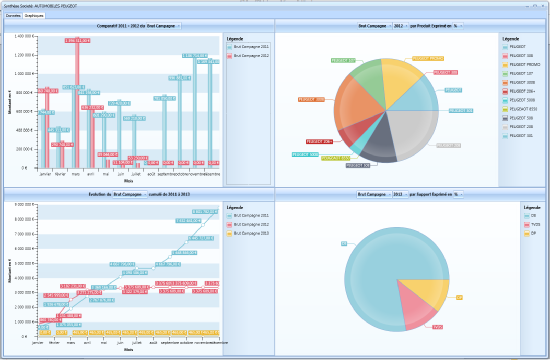The width and height of the screenshot is (550, 360).
Task: Click the blue novembre bar in Comparatif chart
Action: click(x=195, y=112)
